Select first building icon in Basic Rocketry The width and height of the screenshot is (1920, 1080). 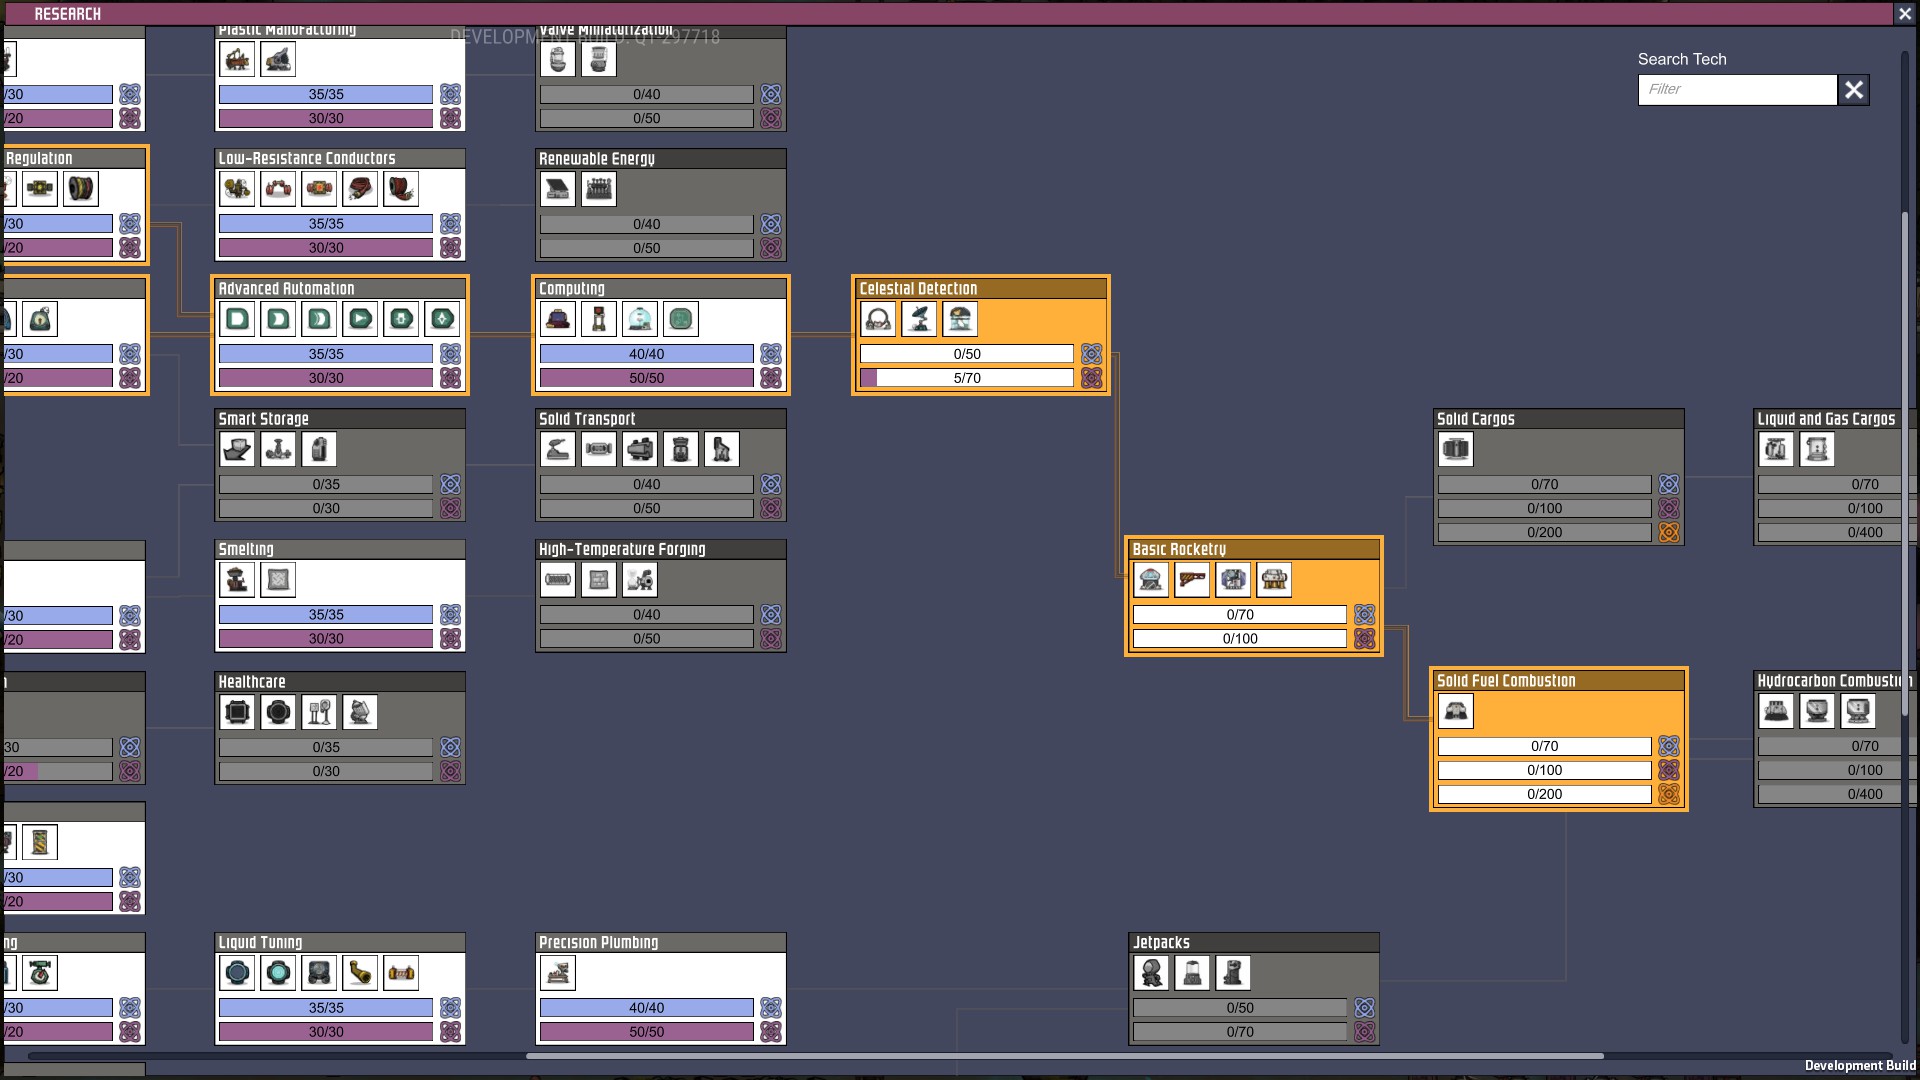pyautogui.click(x=1151, y=580)
